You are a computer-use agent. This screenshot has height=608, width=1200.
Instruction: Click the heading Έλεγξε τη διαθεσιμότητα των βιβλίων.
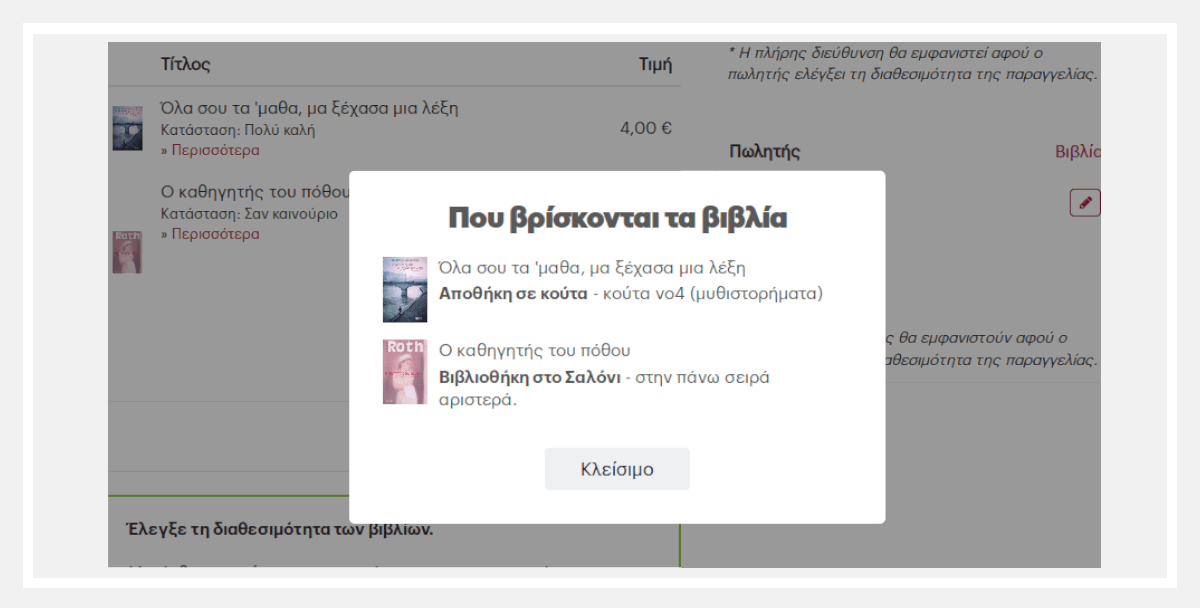click(279, 529)
